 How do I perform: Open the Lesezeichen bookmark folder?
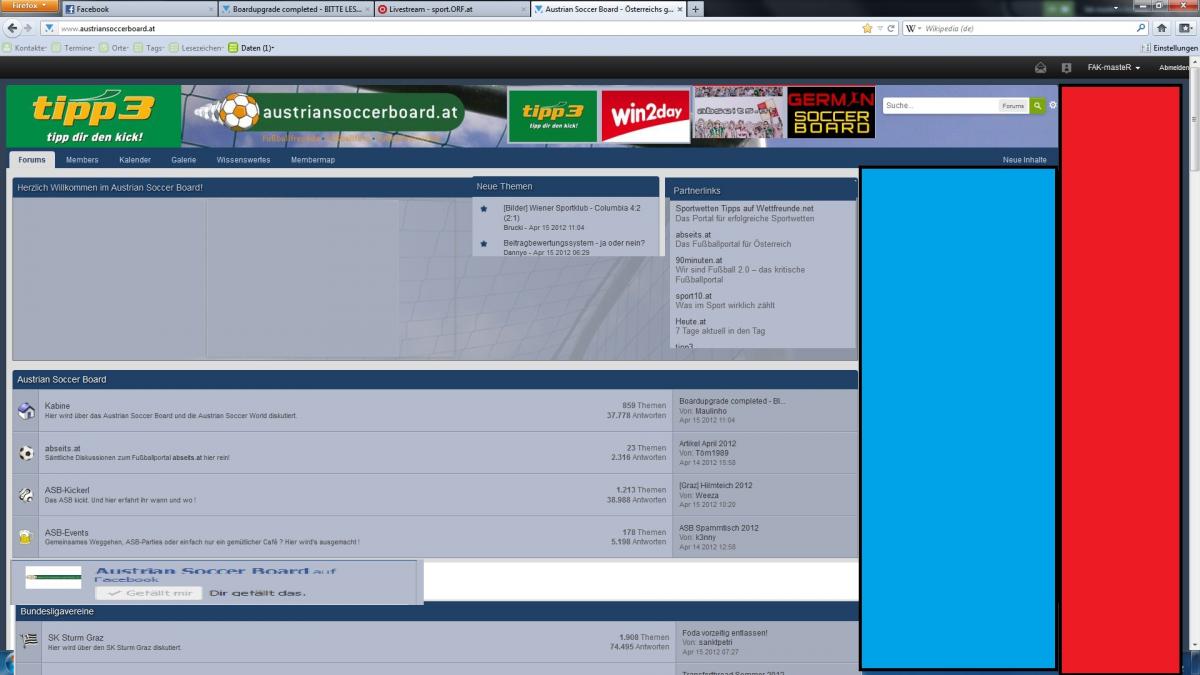(197, 47)
